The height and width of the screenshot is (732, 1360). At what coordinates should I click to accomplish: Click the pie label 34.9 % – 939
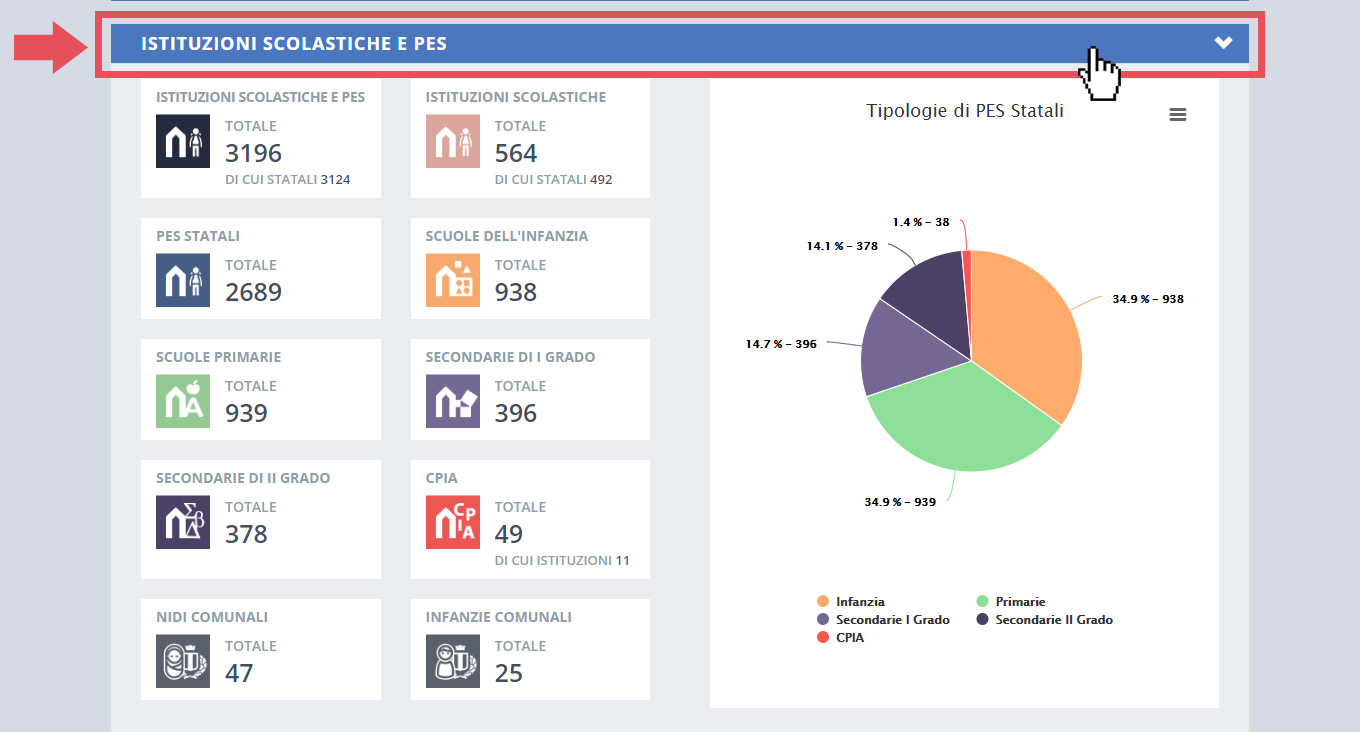pyautogui.click(x=900, y=502)
